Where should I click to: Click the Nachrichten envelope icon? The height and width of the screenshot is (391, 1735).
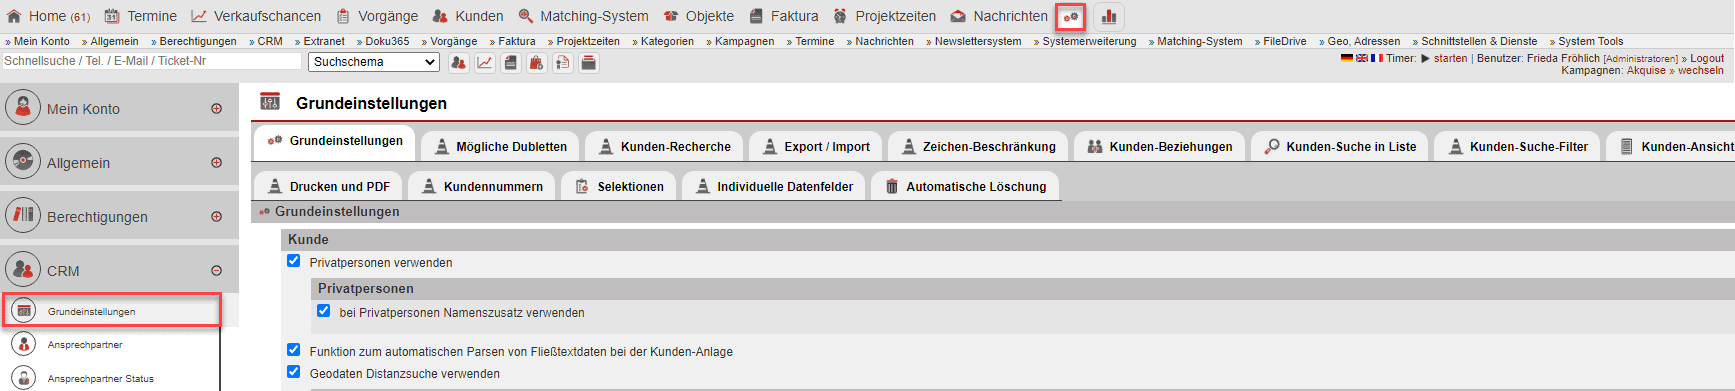(x=958, y=16)
